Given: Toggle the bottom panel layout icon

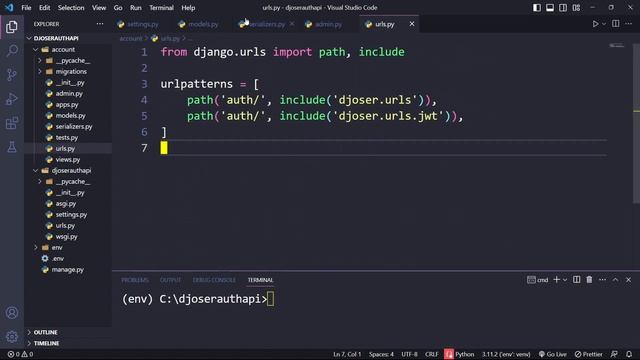Looking at the screenshot, I should click(x=550, y=8).
